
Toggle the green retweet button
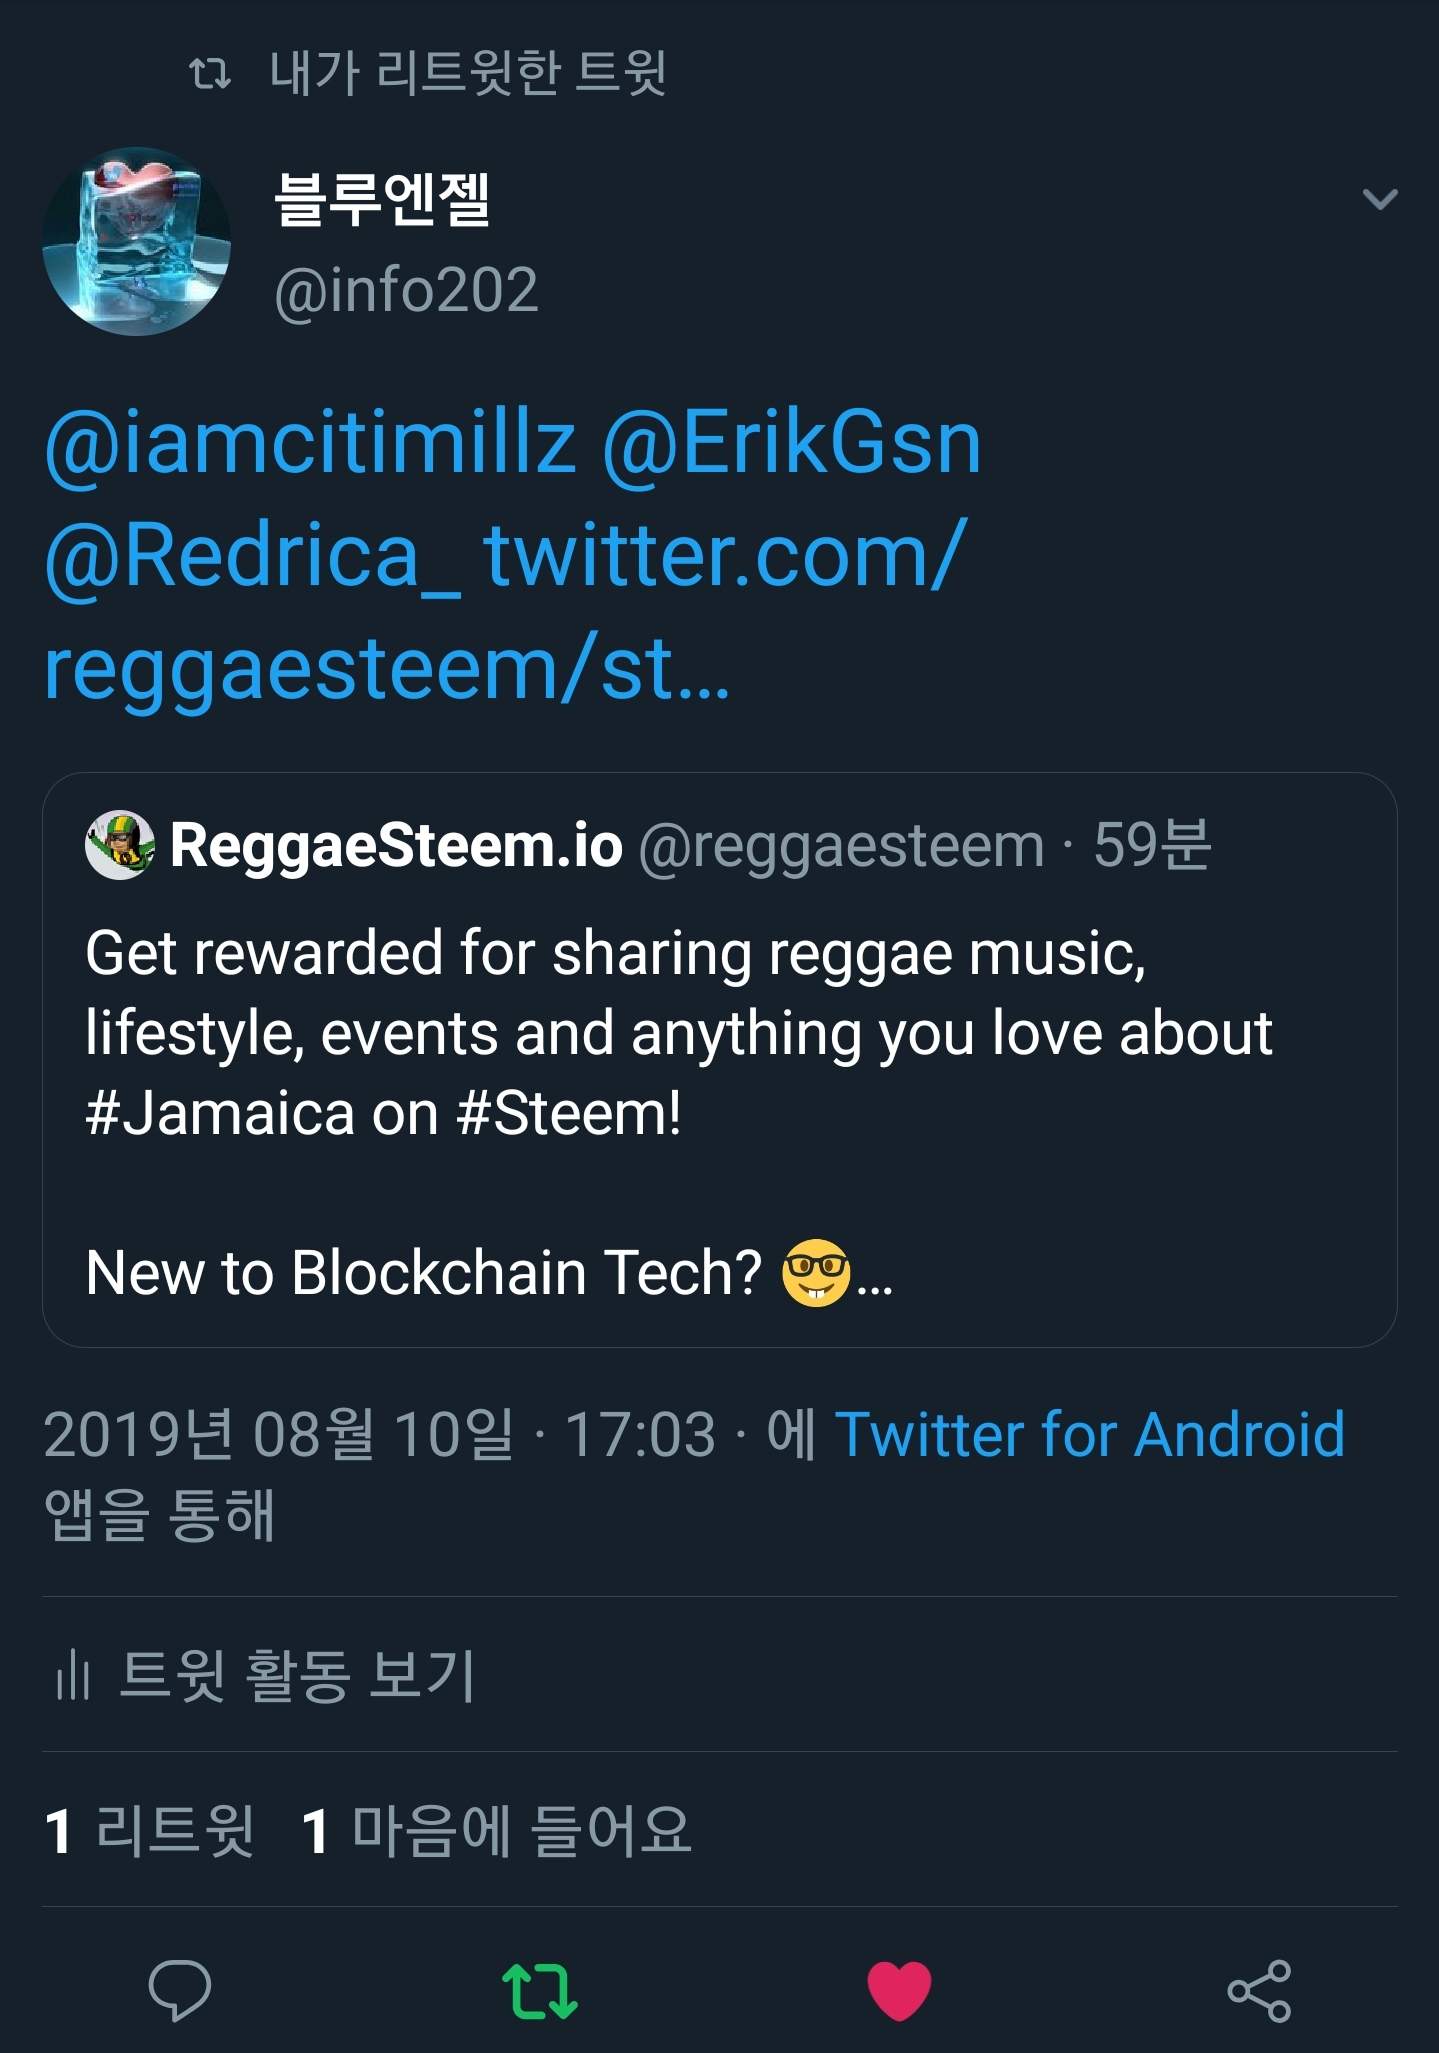click(539, 1990)
